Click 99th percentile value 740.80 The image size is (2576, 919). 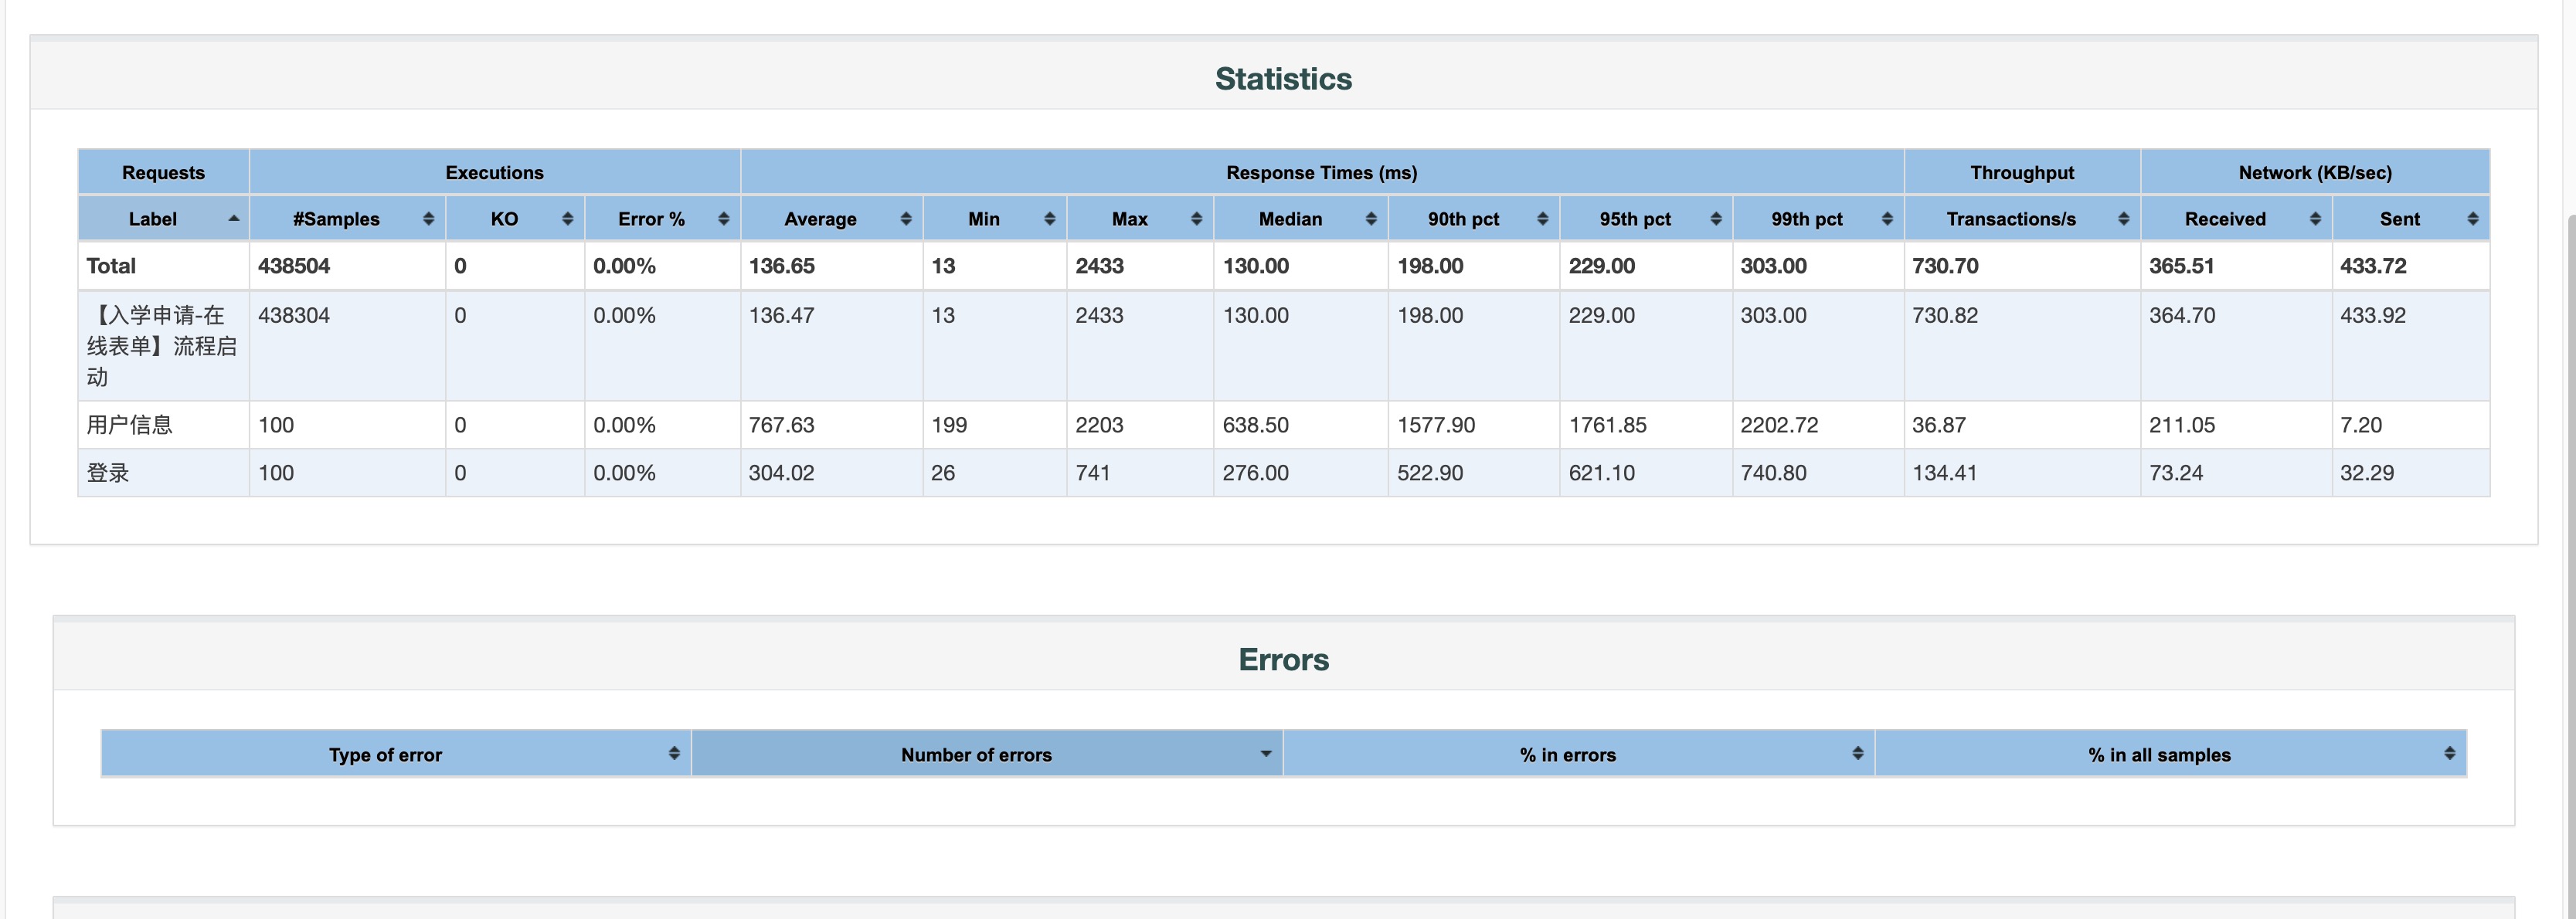pyautogui.click(x=1774, y=473)
